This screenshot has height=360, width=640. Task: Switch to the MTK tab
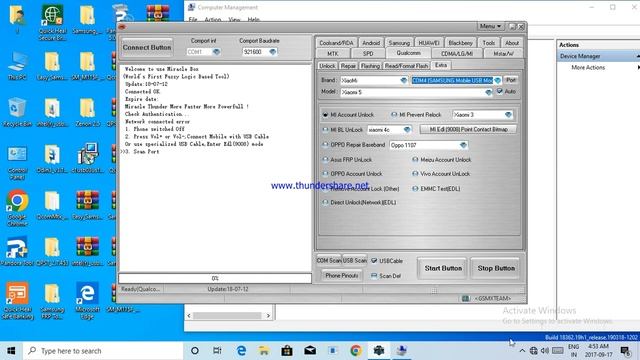click(x=333, y=54)
